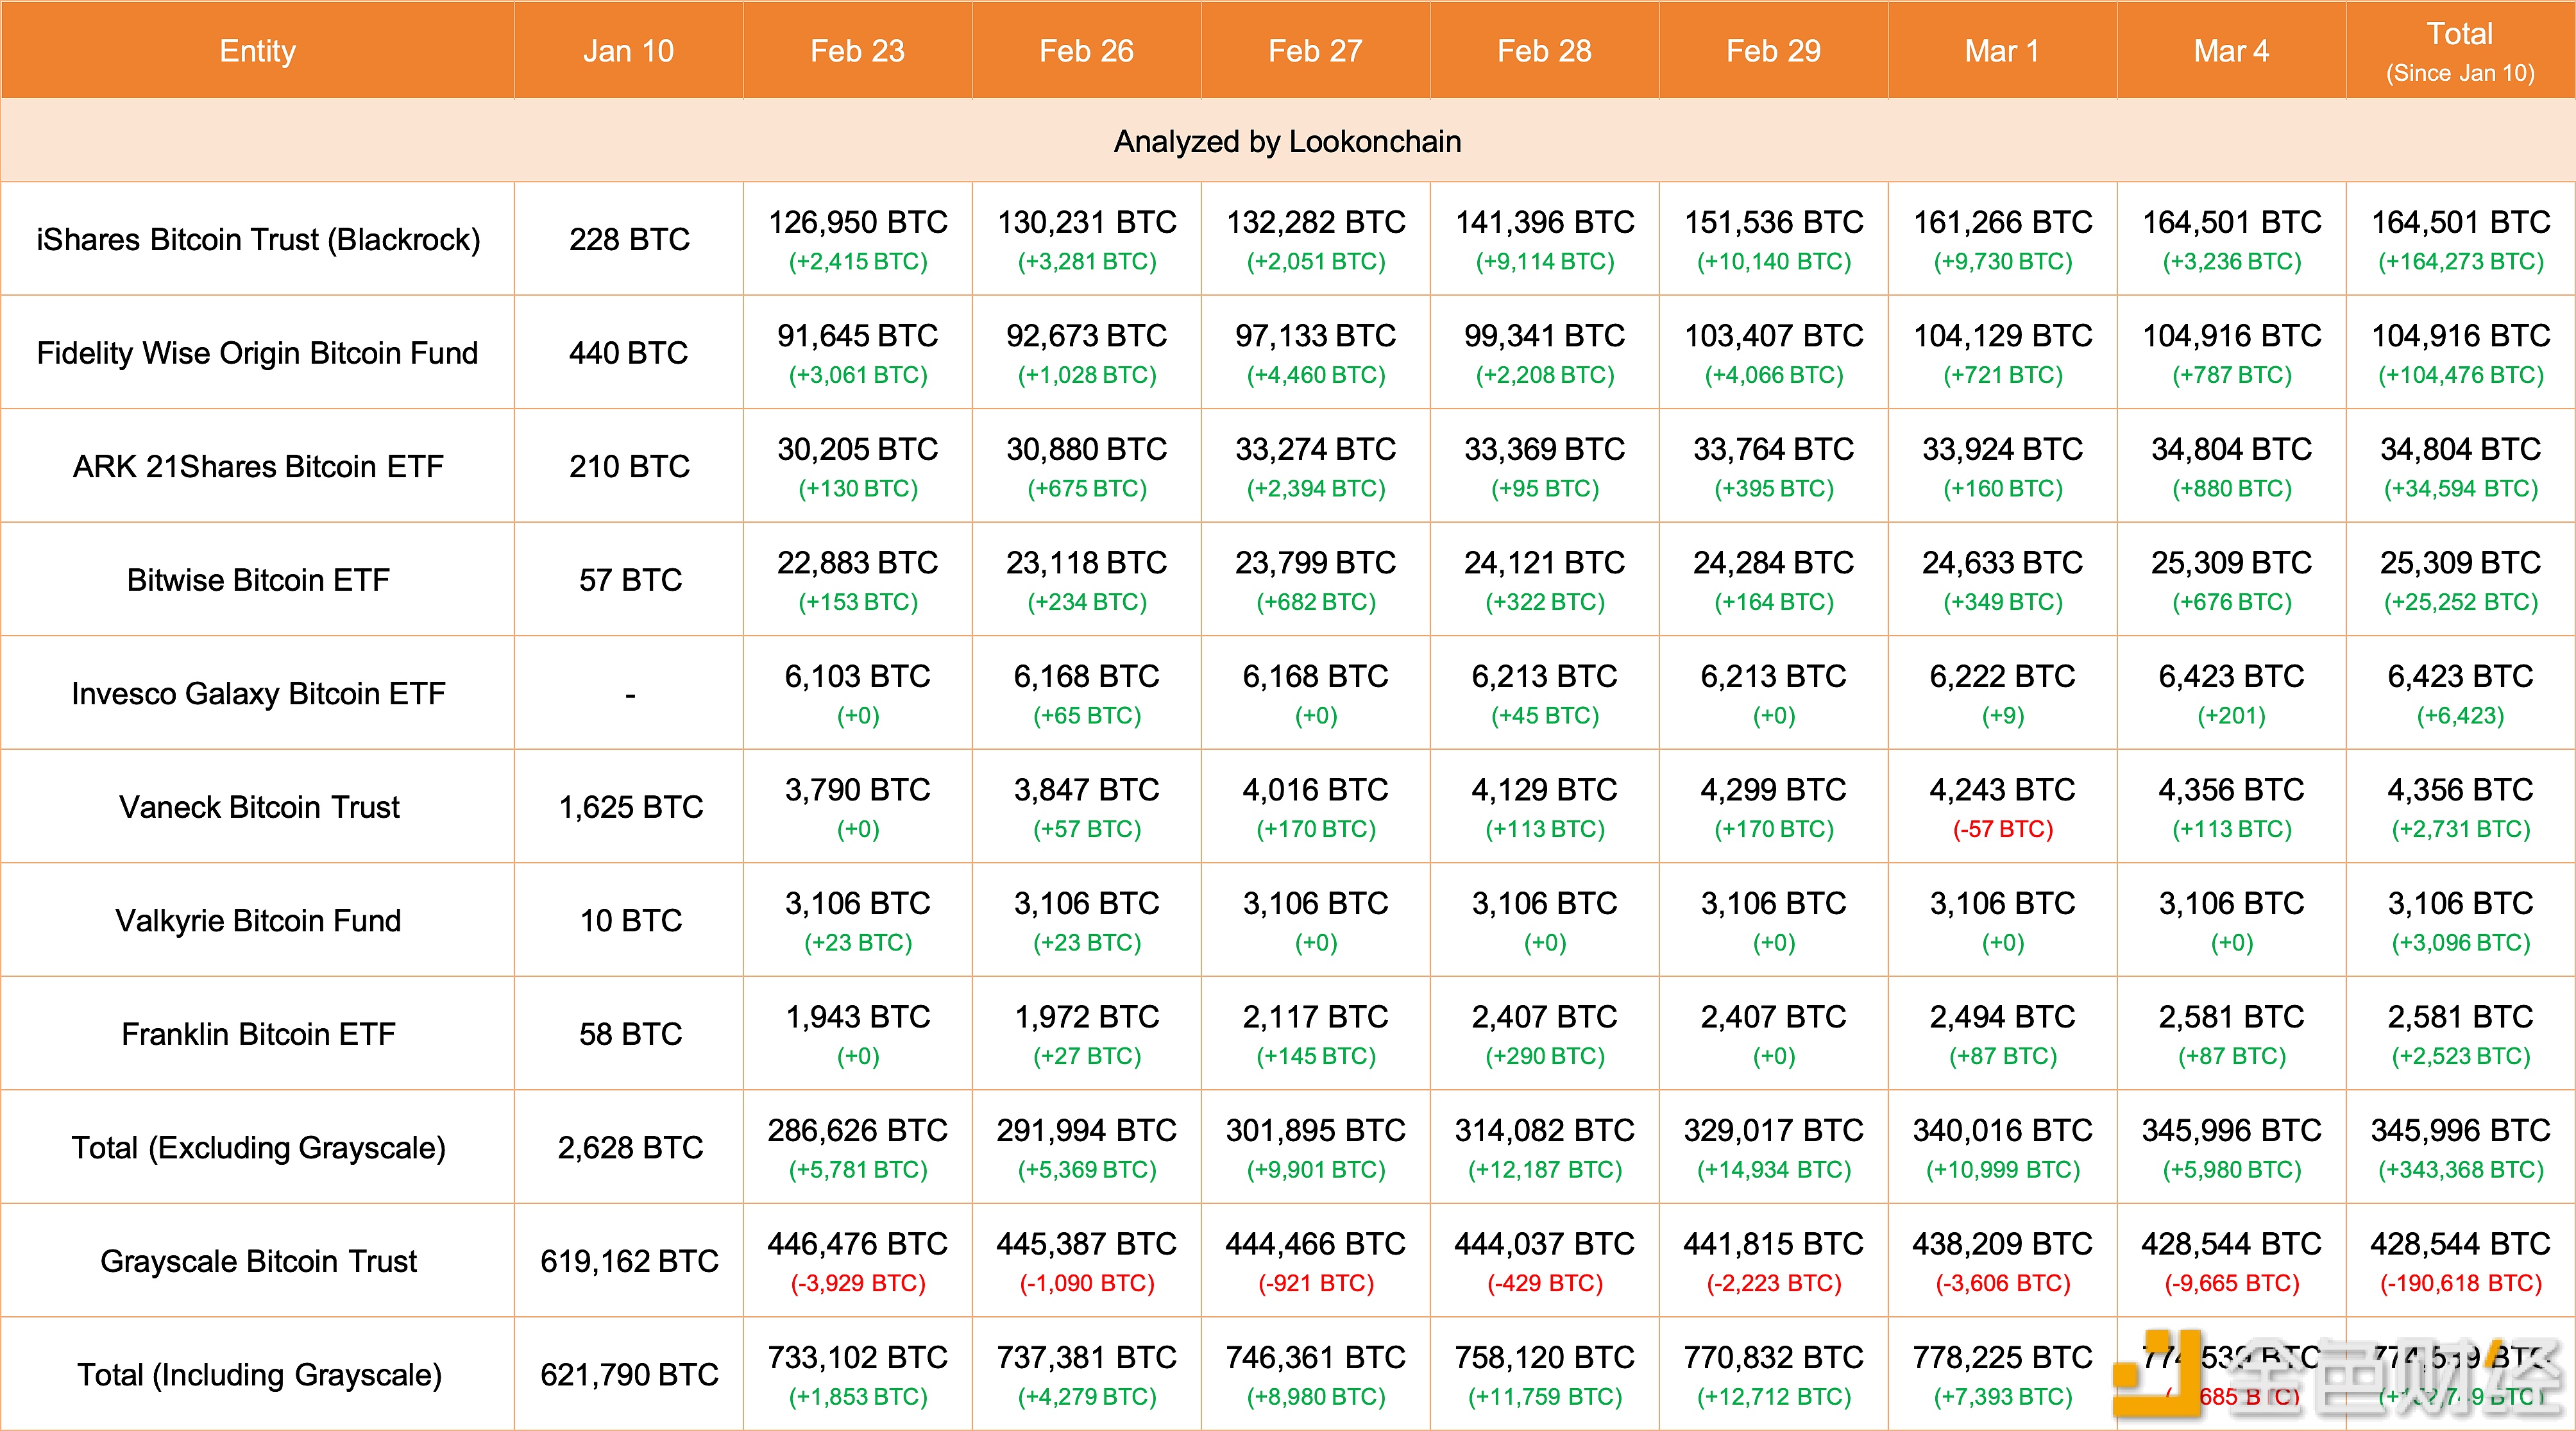Click the 'Jan 10' column header
The width and height of the screenshot is (2576, 1431).
(x=628, y=50)
